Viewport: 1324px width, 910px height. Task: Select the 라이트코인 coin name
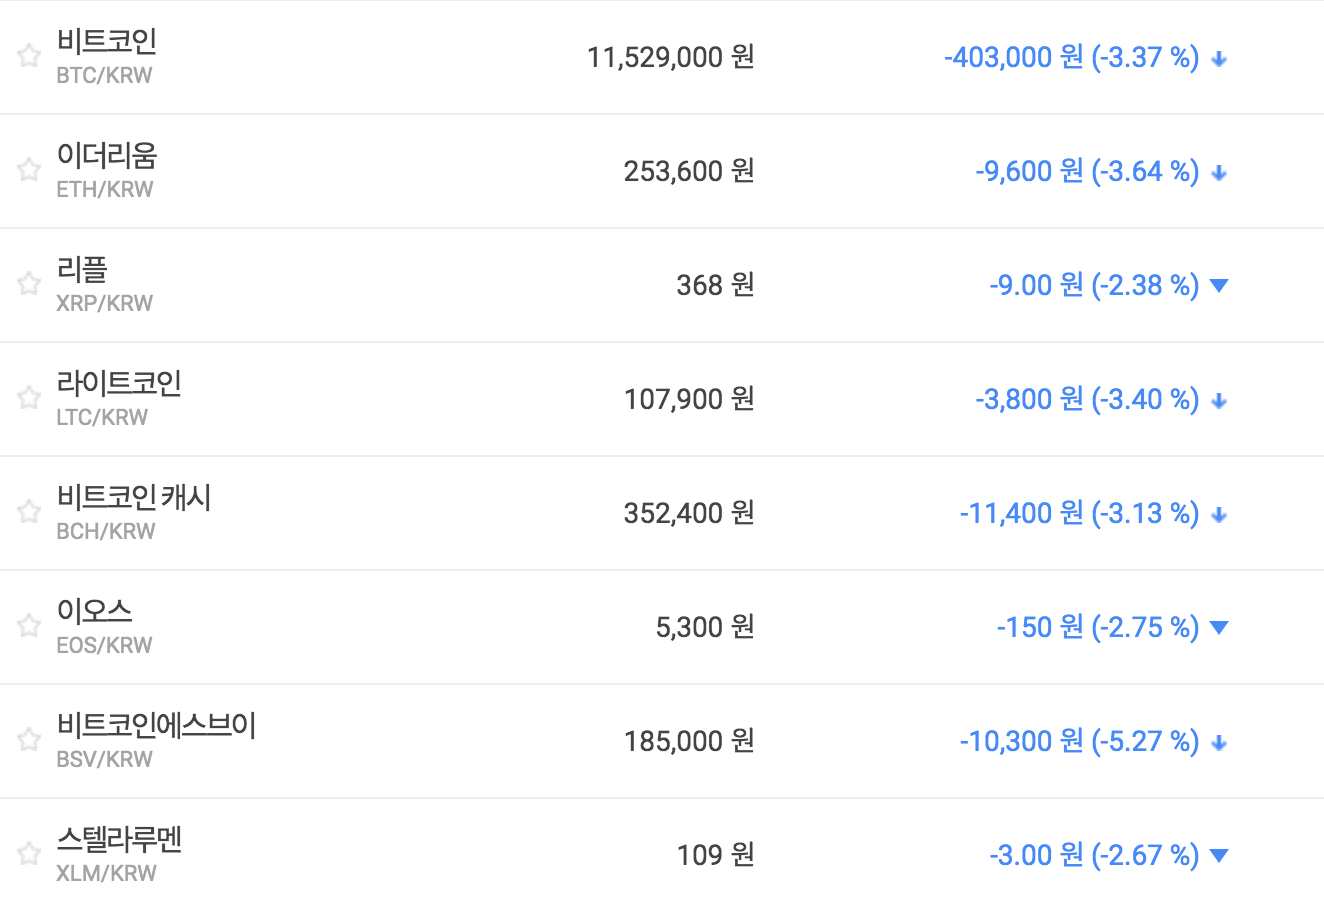coord(119,384)
